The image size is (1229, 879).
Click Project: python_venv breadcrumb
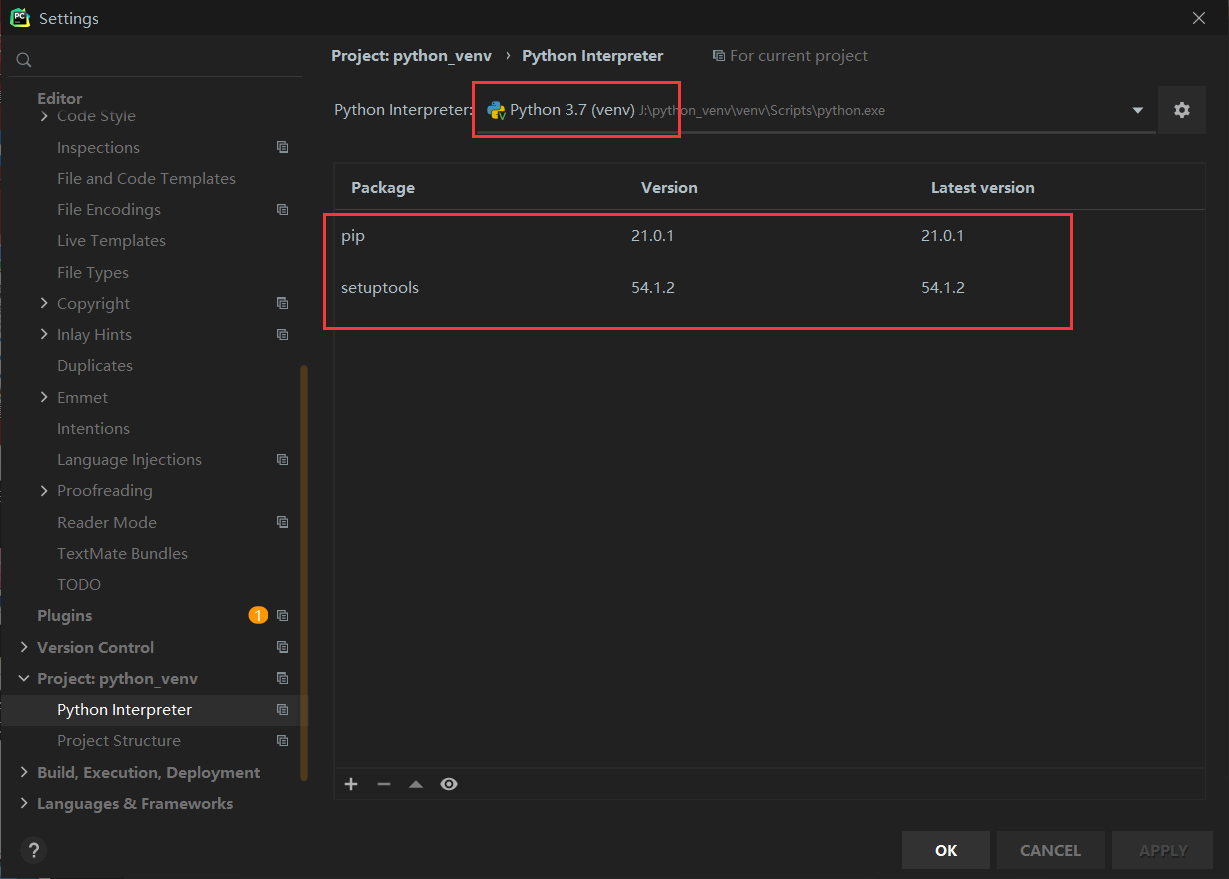click(x=411, y=56)
